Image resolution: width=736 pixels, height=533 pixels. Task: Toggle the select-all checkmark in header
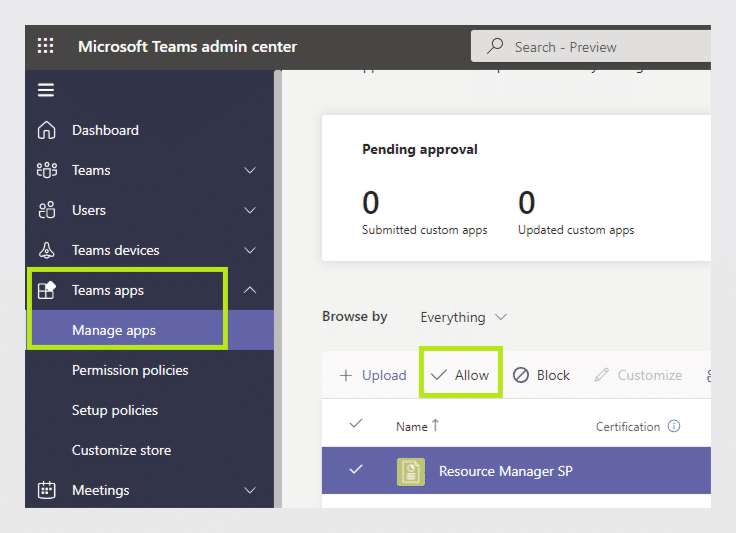[356, 423]
